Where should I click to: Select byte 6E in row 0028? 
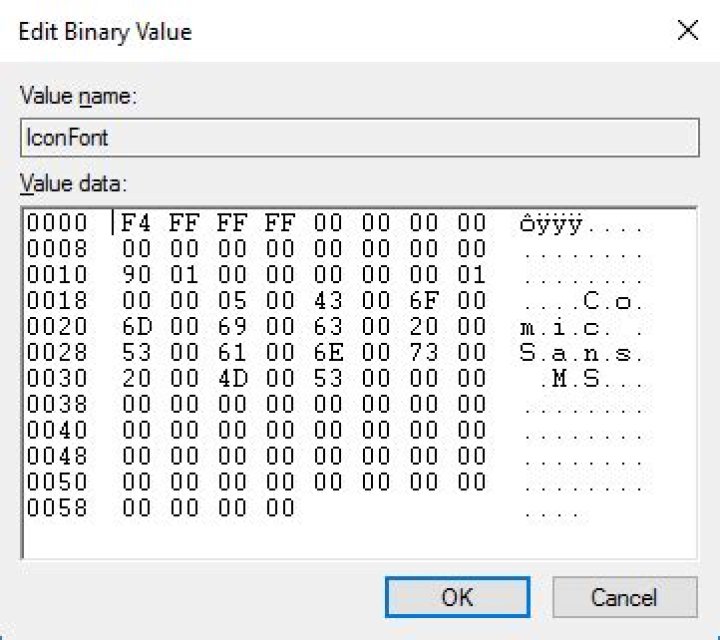[328, 353]
